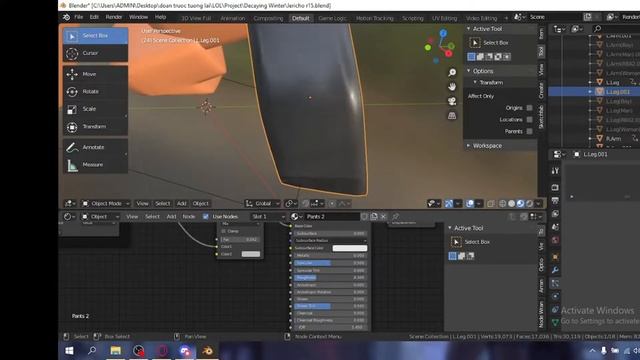Toggle X-ray view button in viewport header
Image resolution: width=640 pixels, height=360 pixels.
pyautogui.click(x=491, y=203)
